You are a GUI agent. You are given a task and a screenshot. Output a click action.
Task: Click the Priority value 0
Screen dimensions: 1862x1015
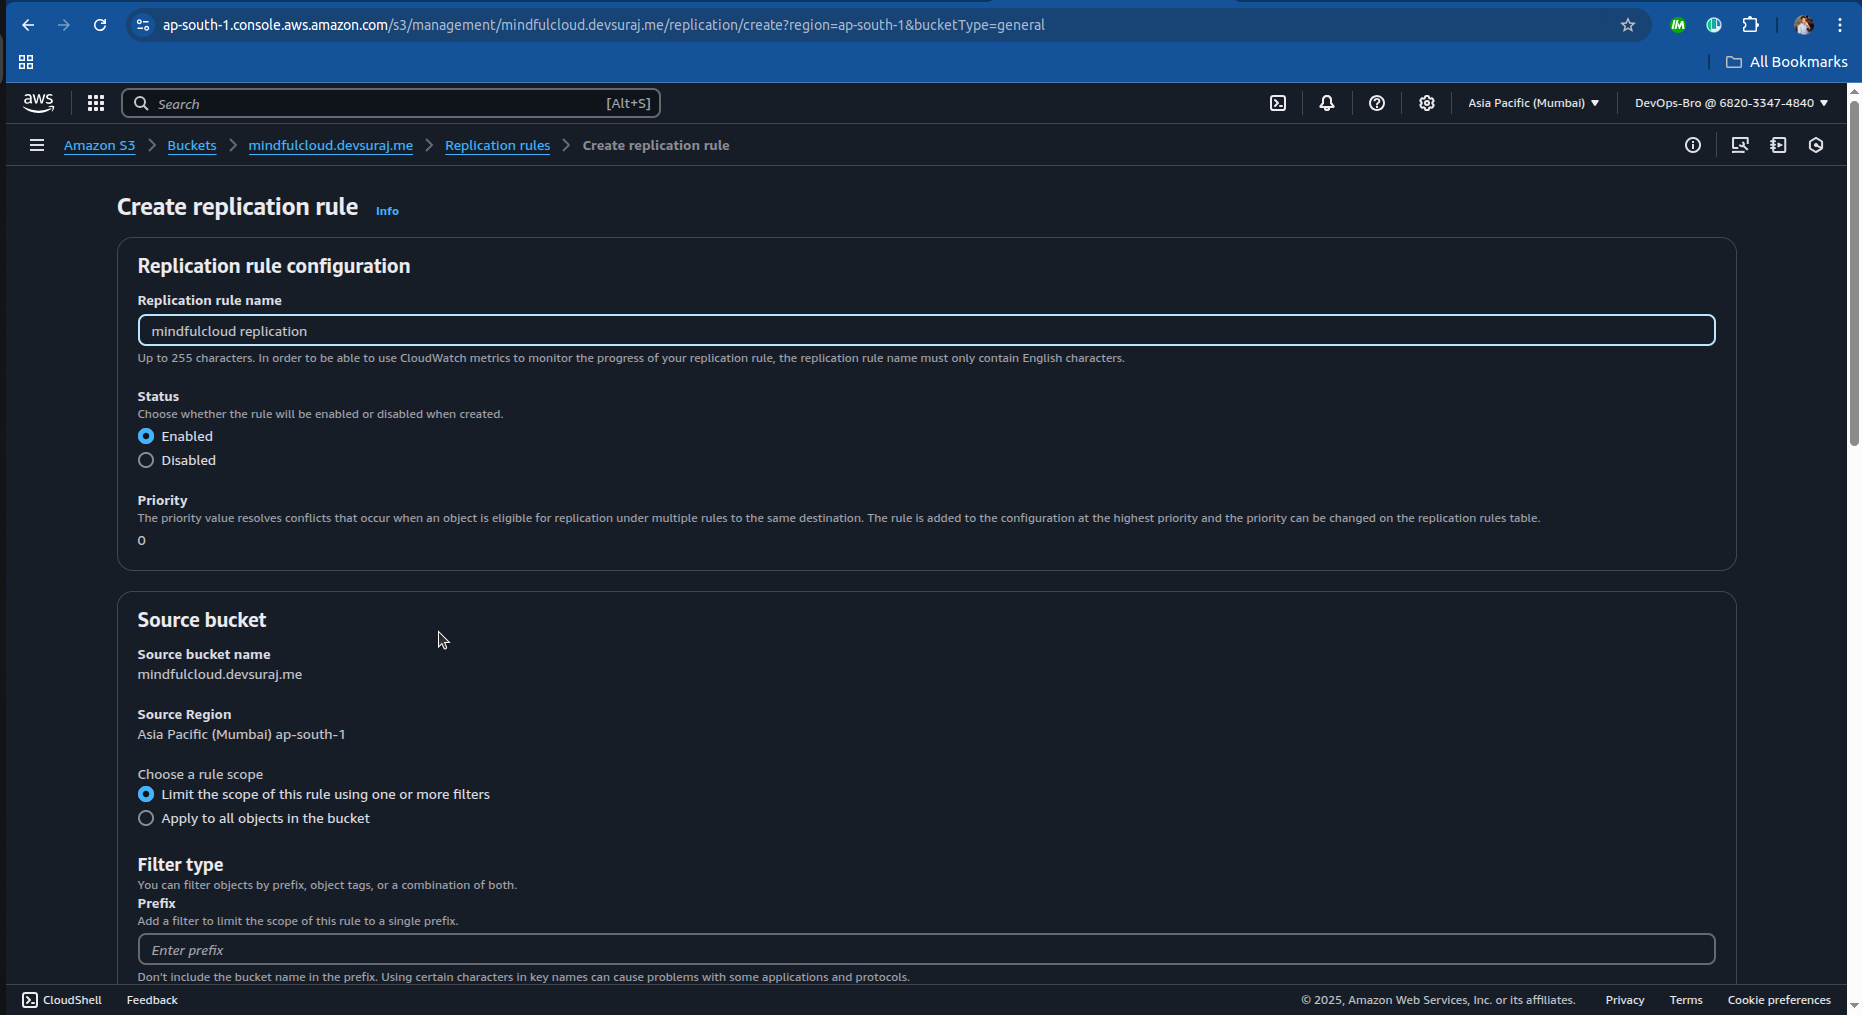click(141, 540)
